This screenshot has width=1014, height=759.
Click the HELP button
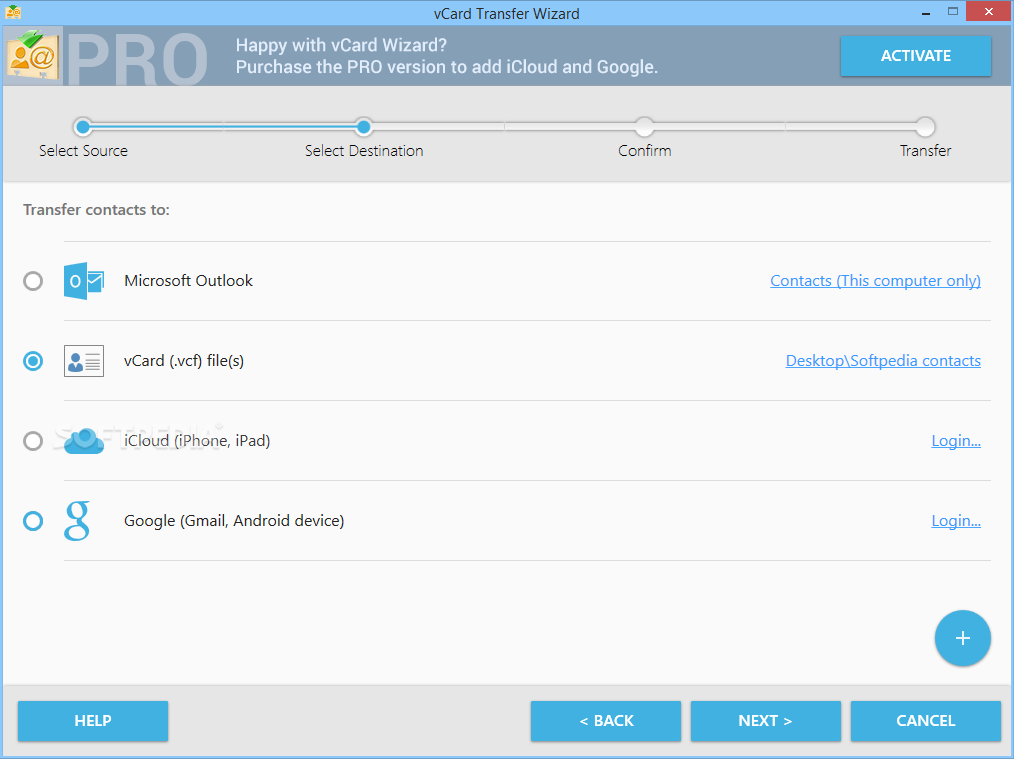(93, 721)
